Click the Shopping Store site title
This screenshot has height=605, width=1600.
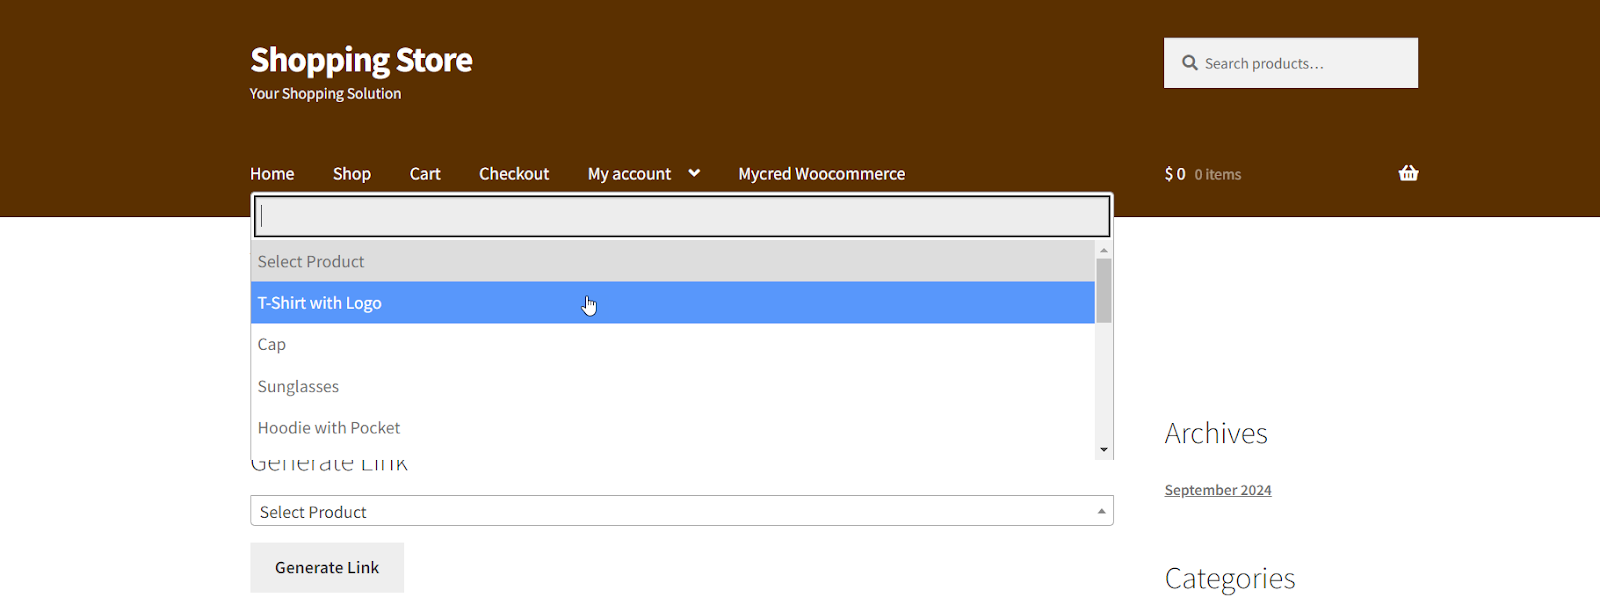point(361,60)
